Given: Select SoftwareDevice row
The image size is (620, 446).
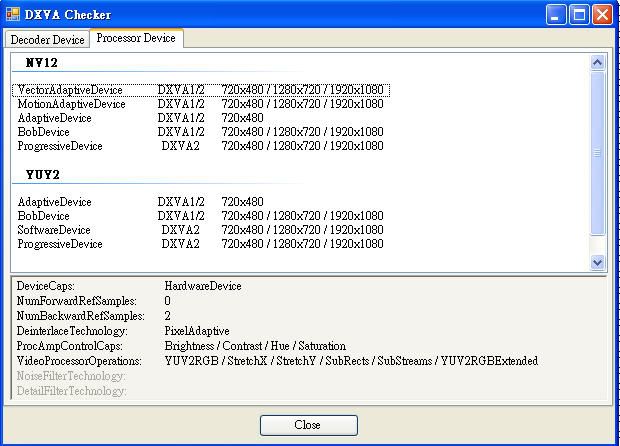Looking at the screenshot, I should [201, 230].
